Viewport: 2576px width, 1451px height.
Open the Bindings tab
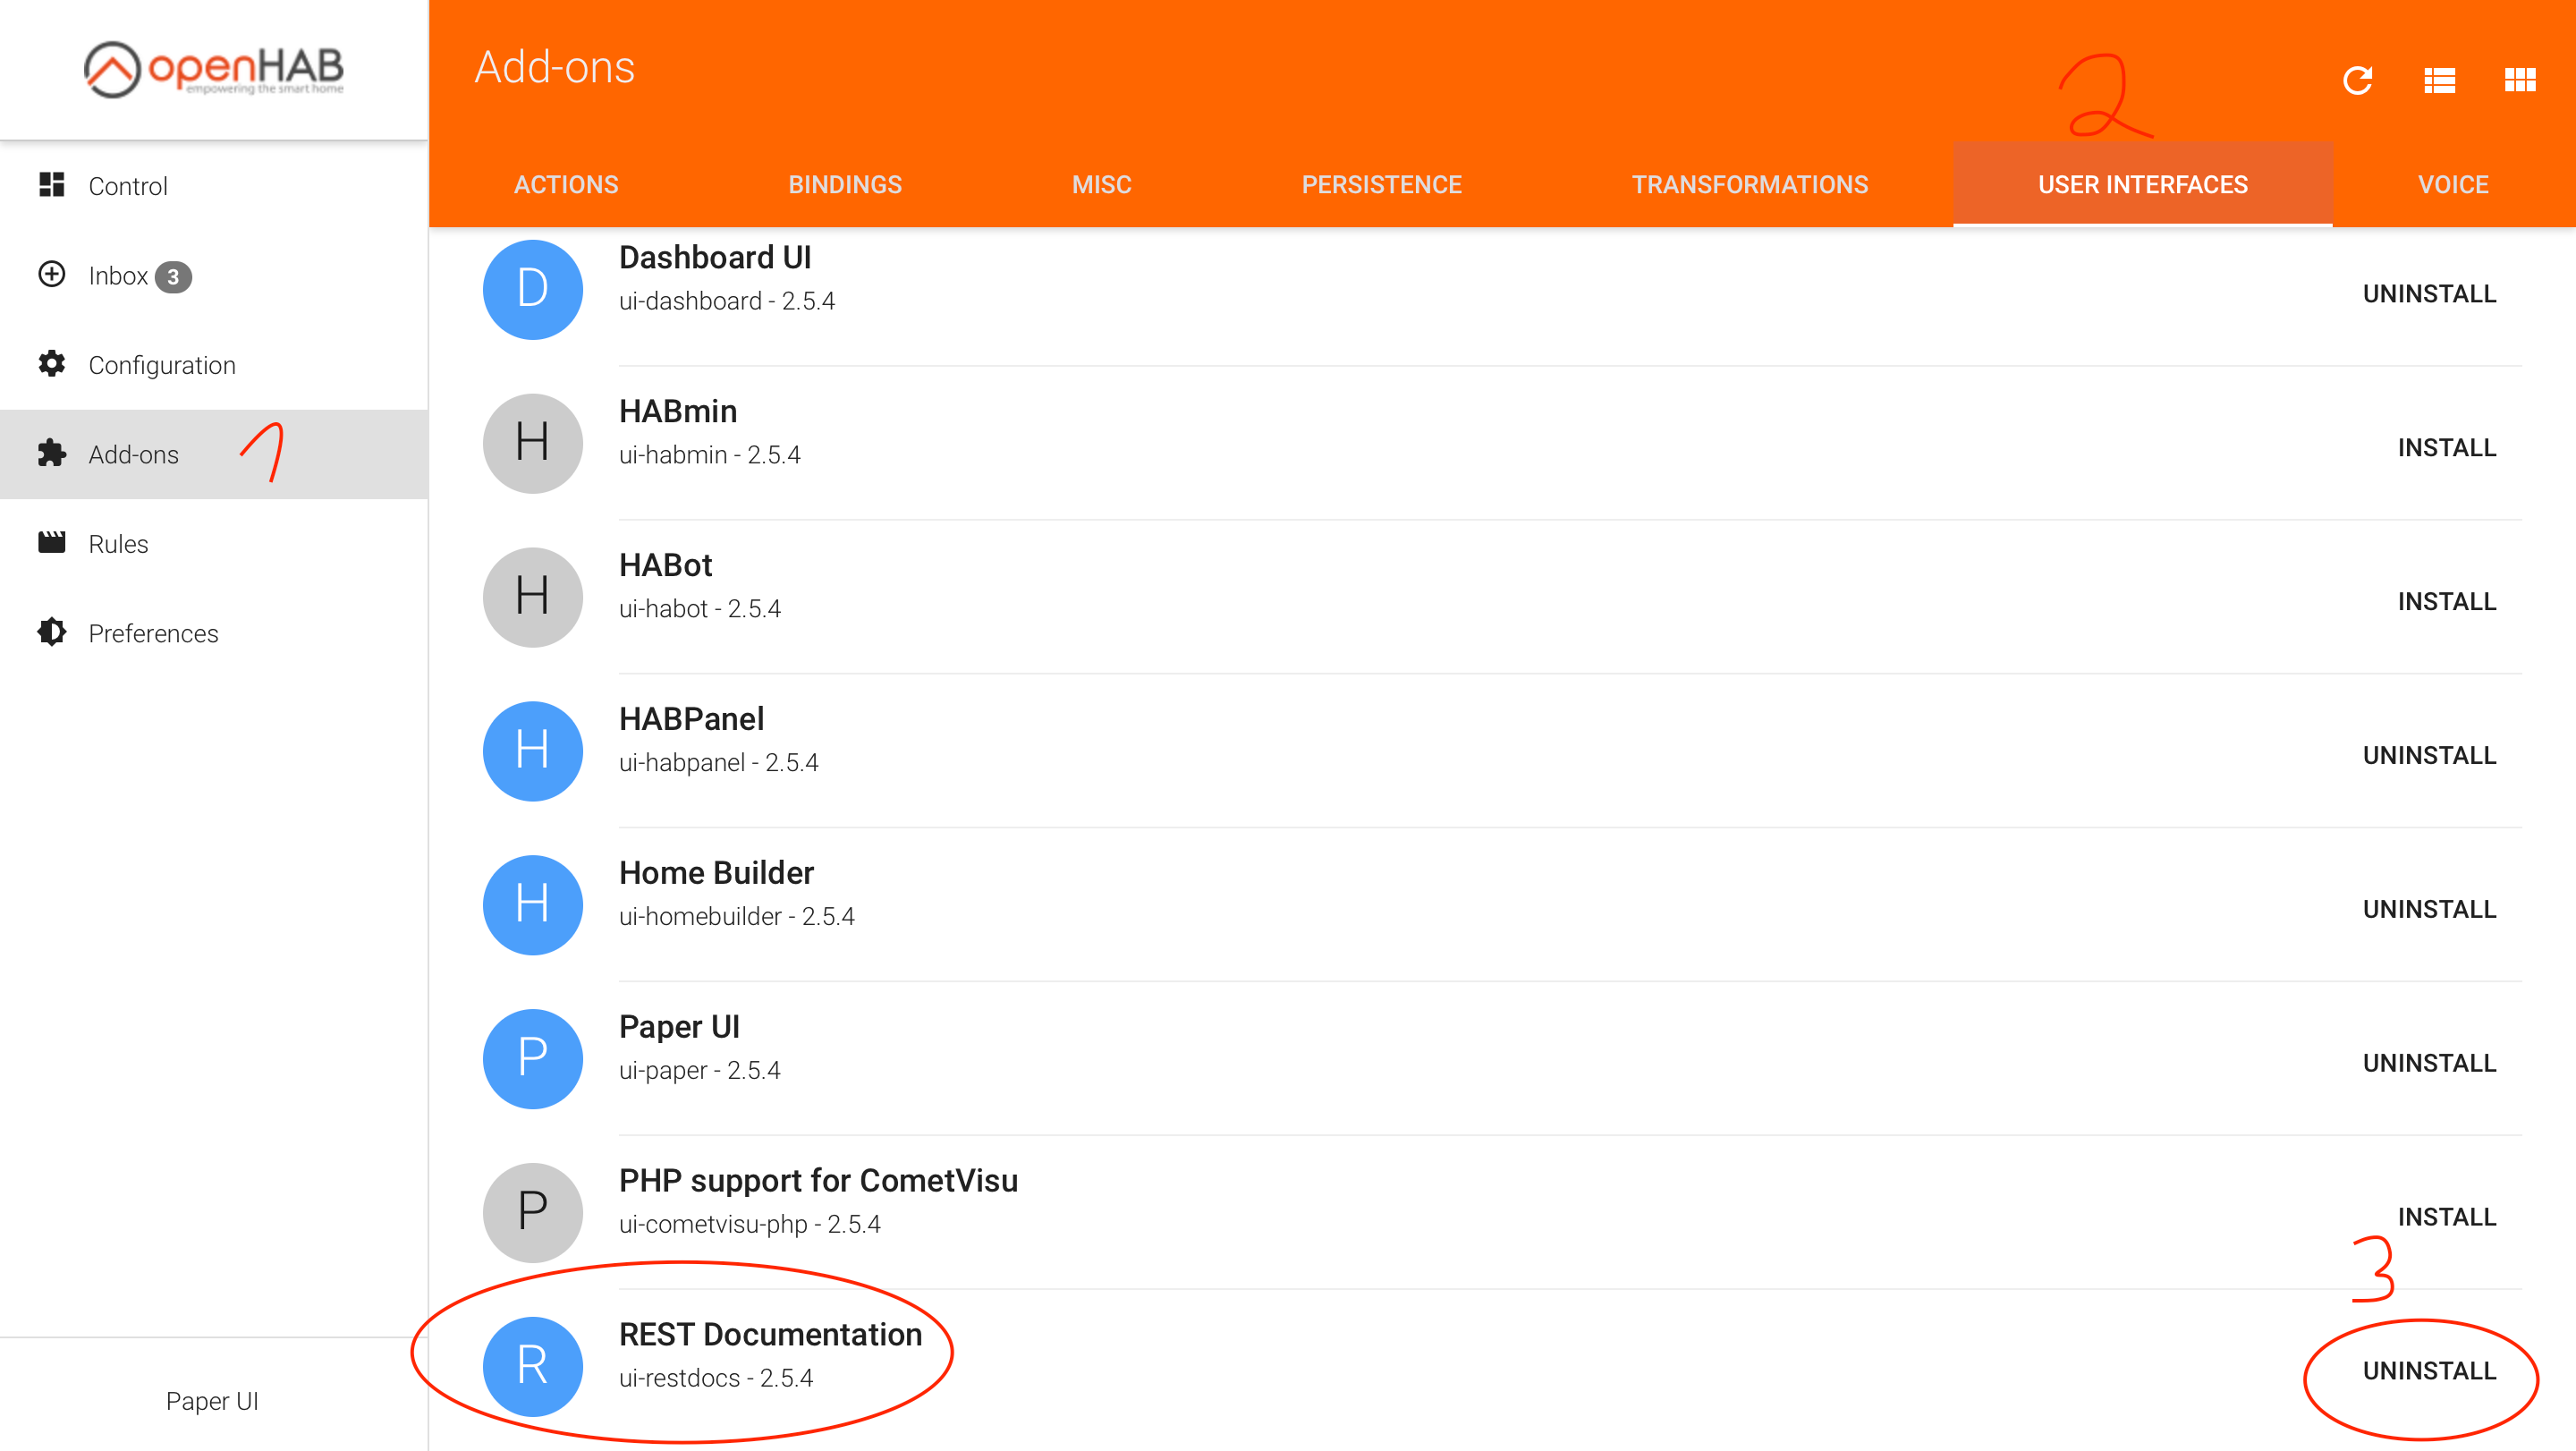tap(844, 185)
